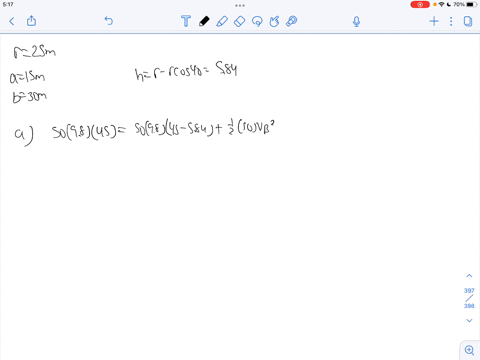Tap the multitasking three dots at top

point(240,5)
